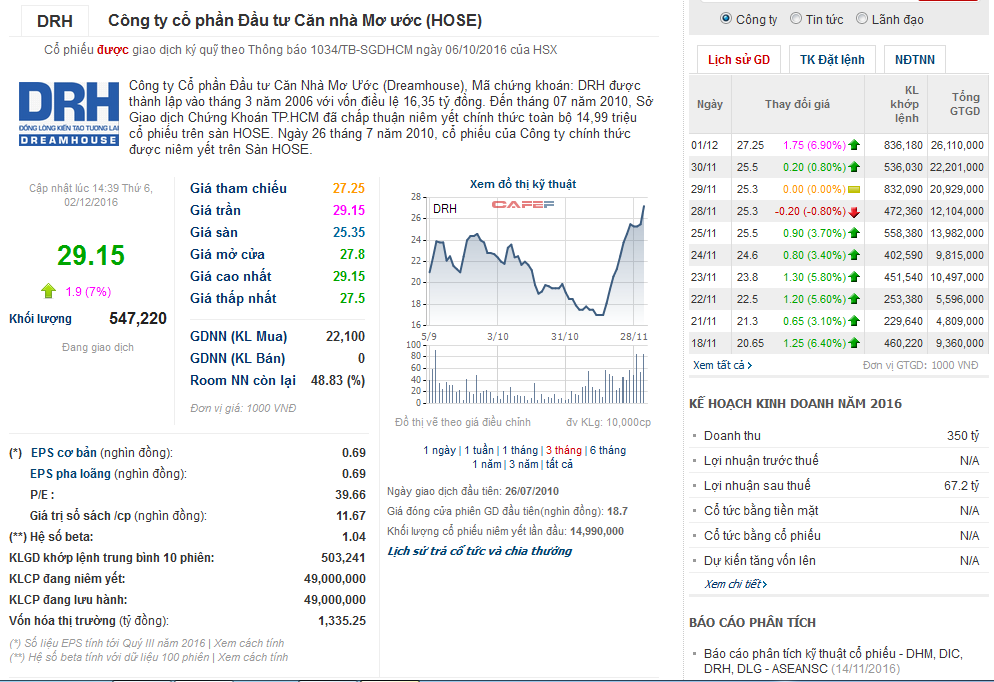
Task: Open the EPS cơ bản link
Action: [x=63, y=453]
